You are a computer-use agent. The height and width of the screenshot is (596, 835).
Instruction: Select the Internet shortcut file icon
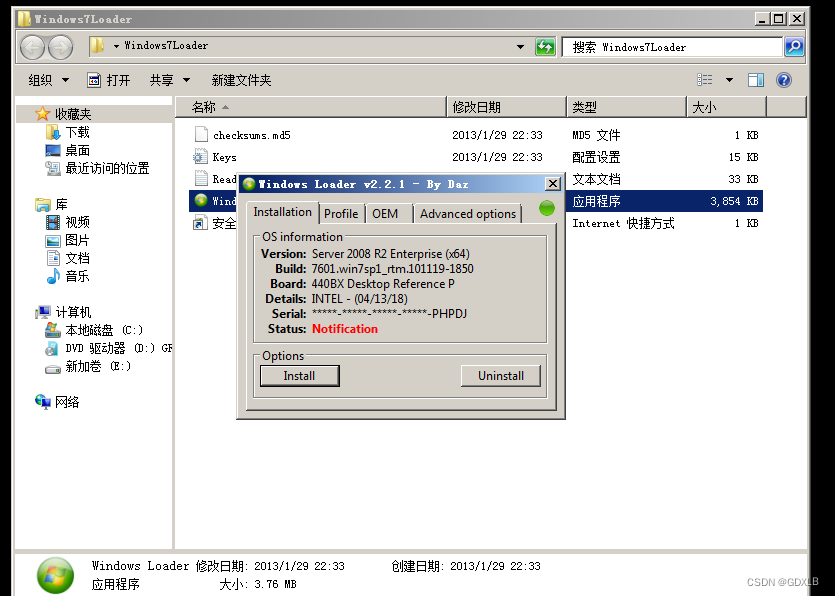[x=200, y=223]
